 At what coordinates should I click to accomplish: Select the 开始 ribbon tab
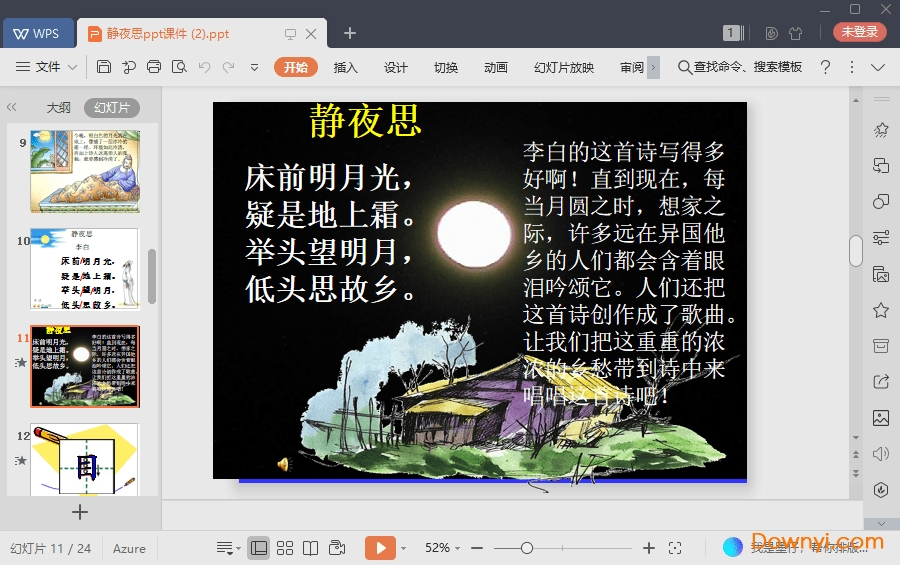point(296,67)
